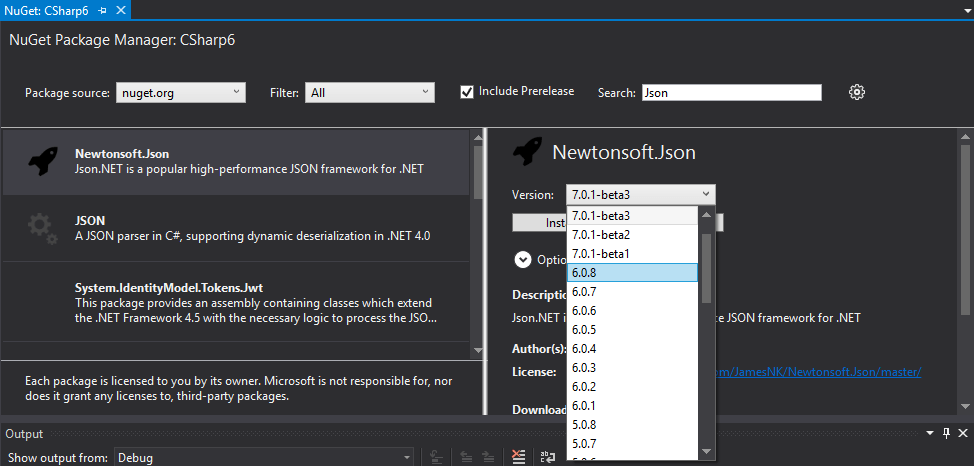Open Package source dropdown
This screenshot has width=974, height=466.
(x=181, y=93)
